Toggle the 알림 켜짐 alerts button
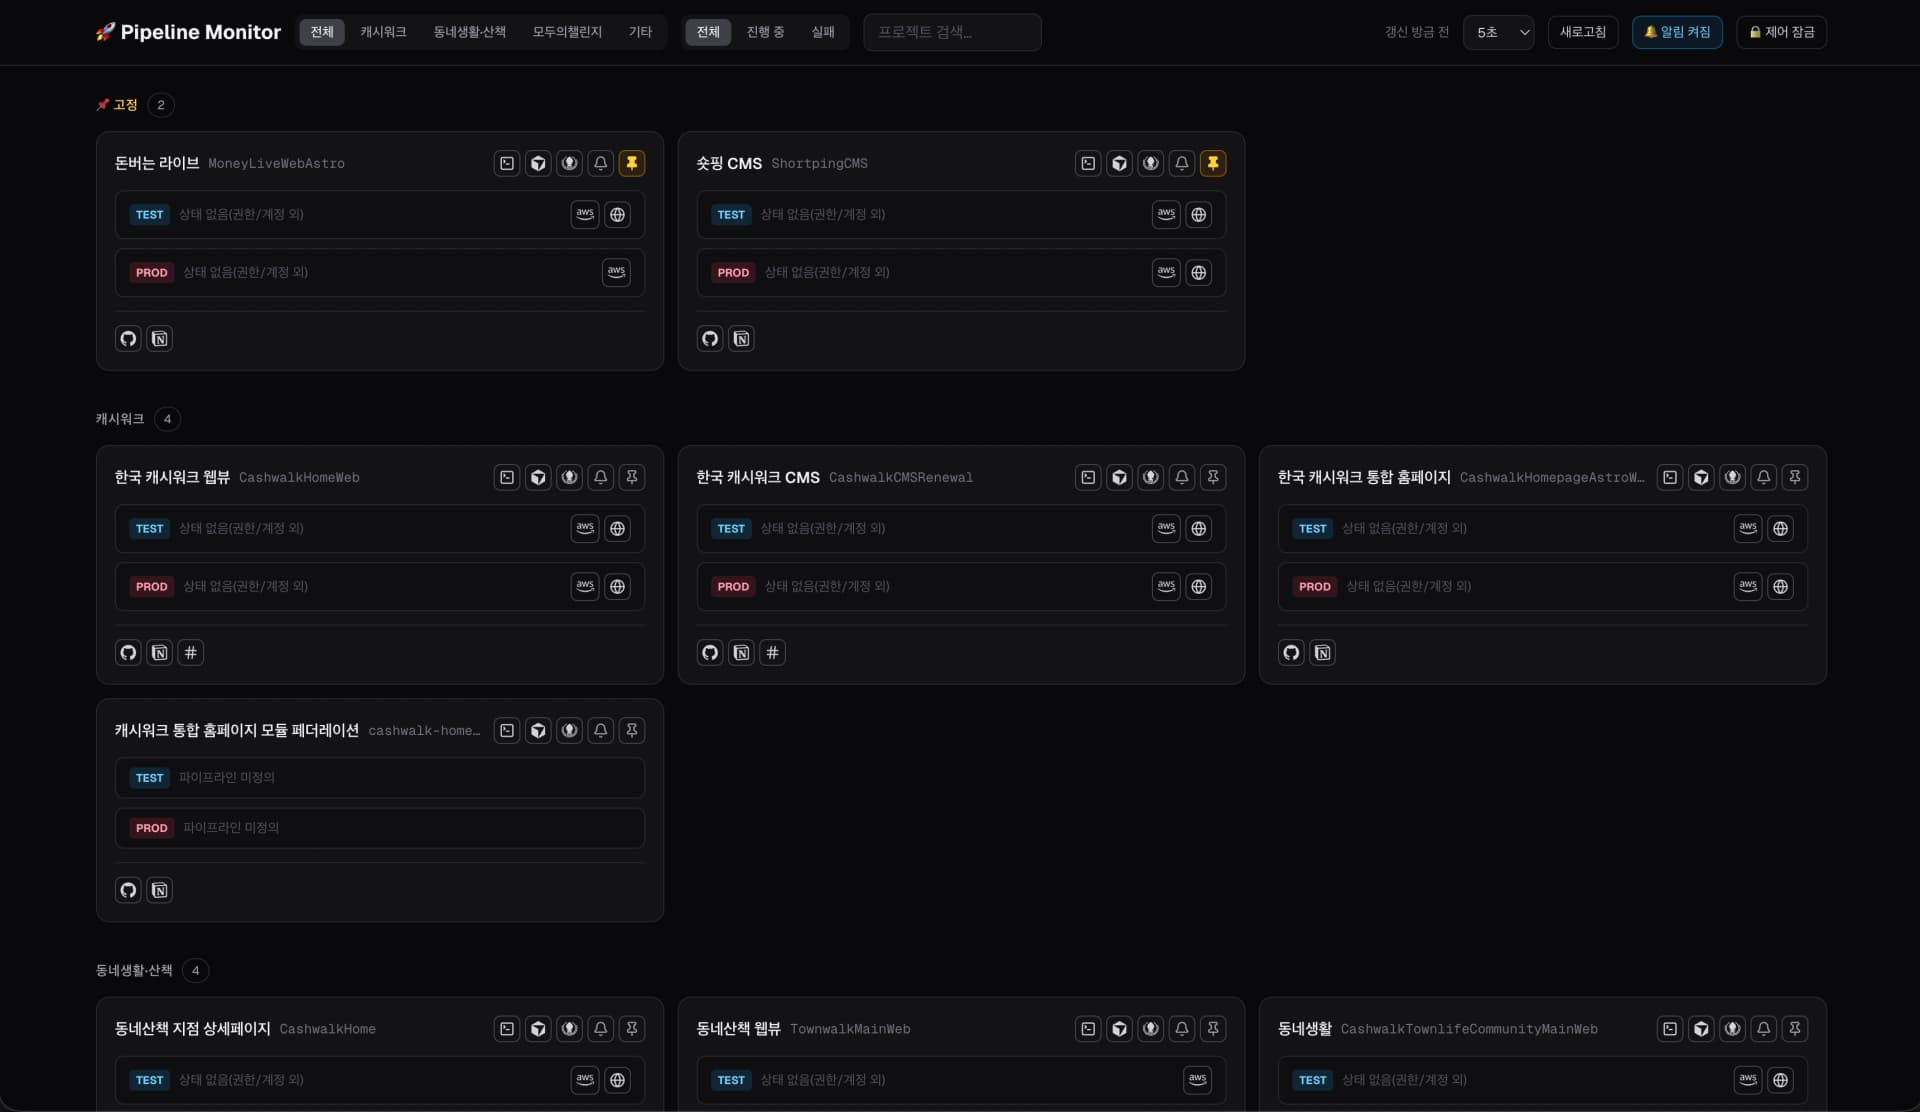1920x1112 pixels. click(1677, 32)
